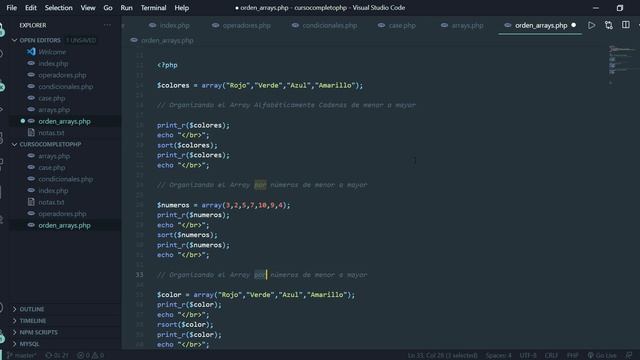Open index.php in CURSOCOMPLETOPHP folder
Image resolution: width=640 pixels, height=360 pixels.
[x=65, y=191]
